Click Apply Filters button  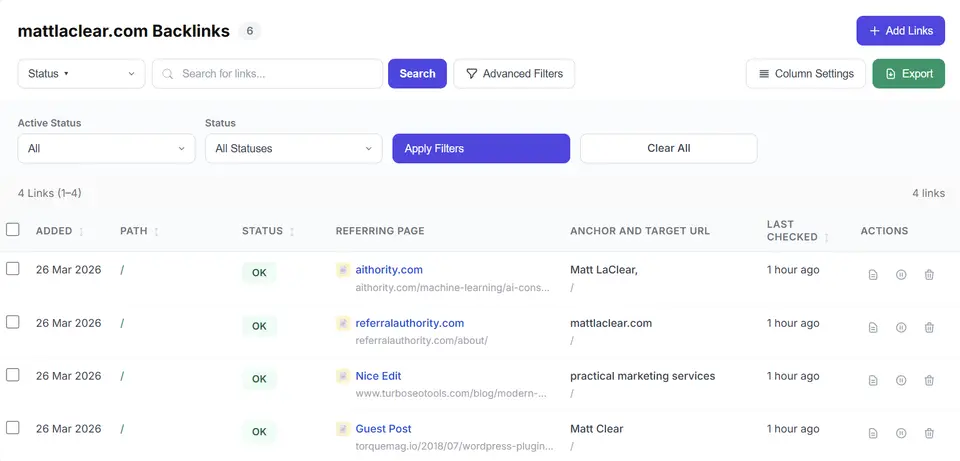[481, 149]
